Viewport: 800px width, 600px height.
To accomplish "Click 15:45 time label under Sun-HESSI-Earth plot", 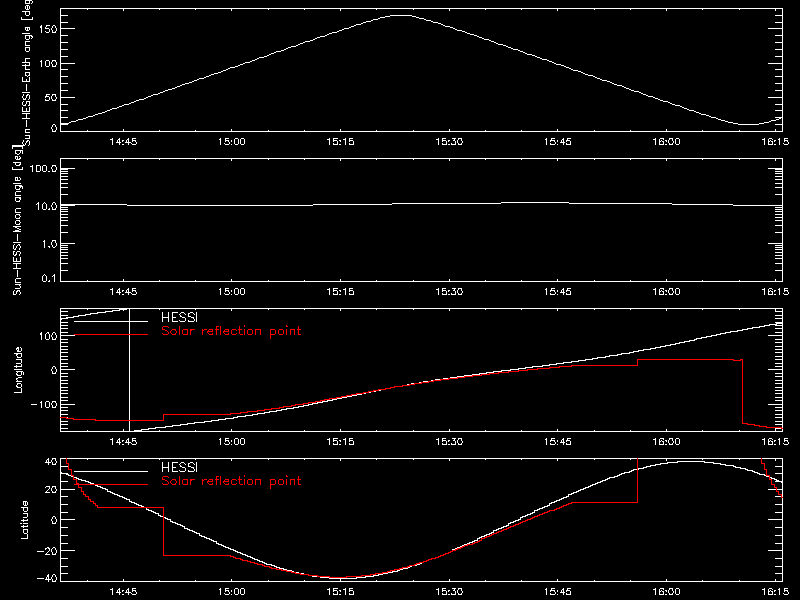I will (558, 142).
